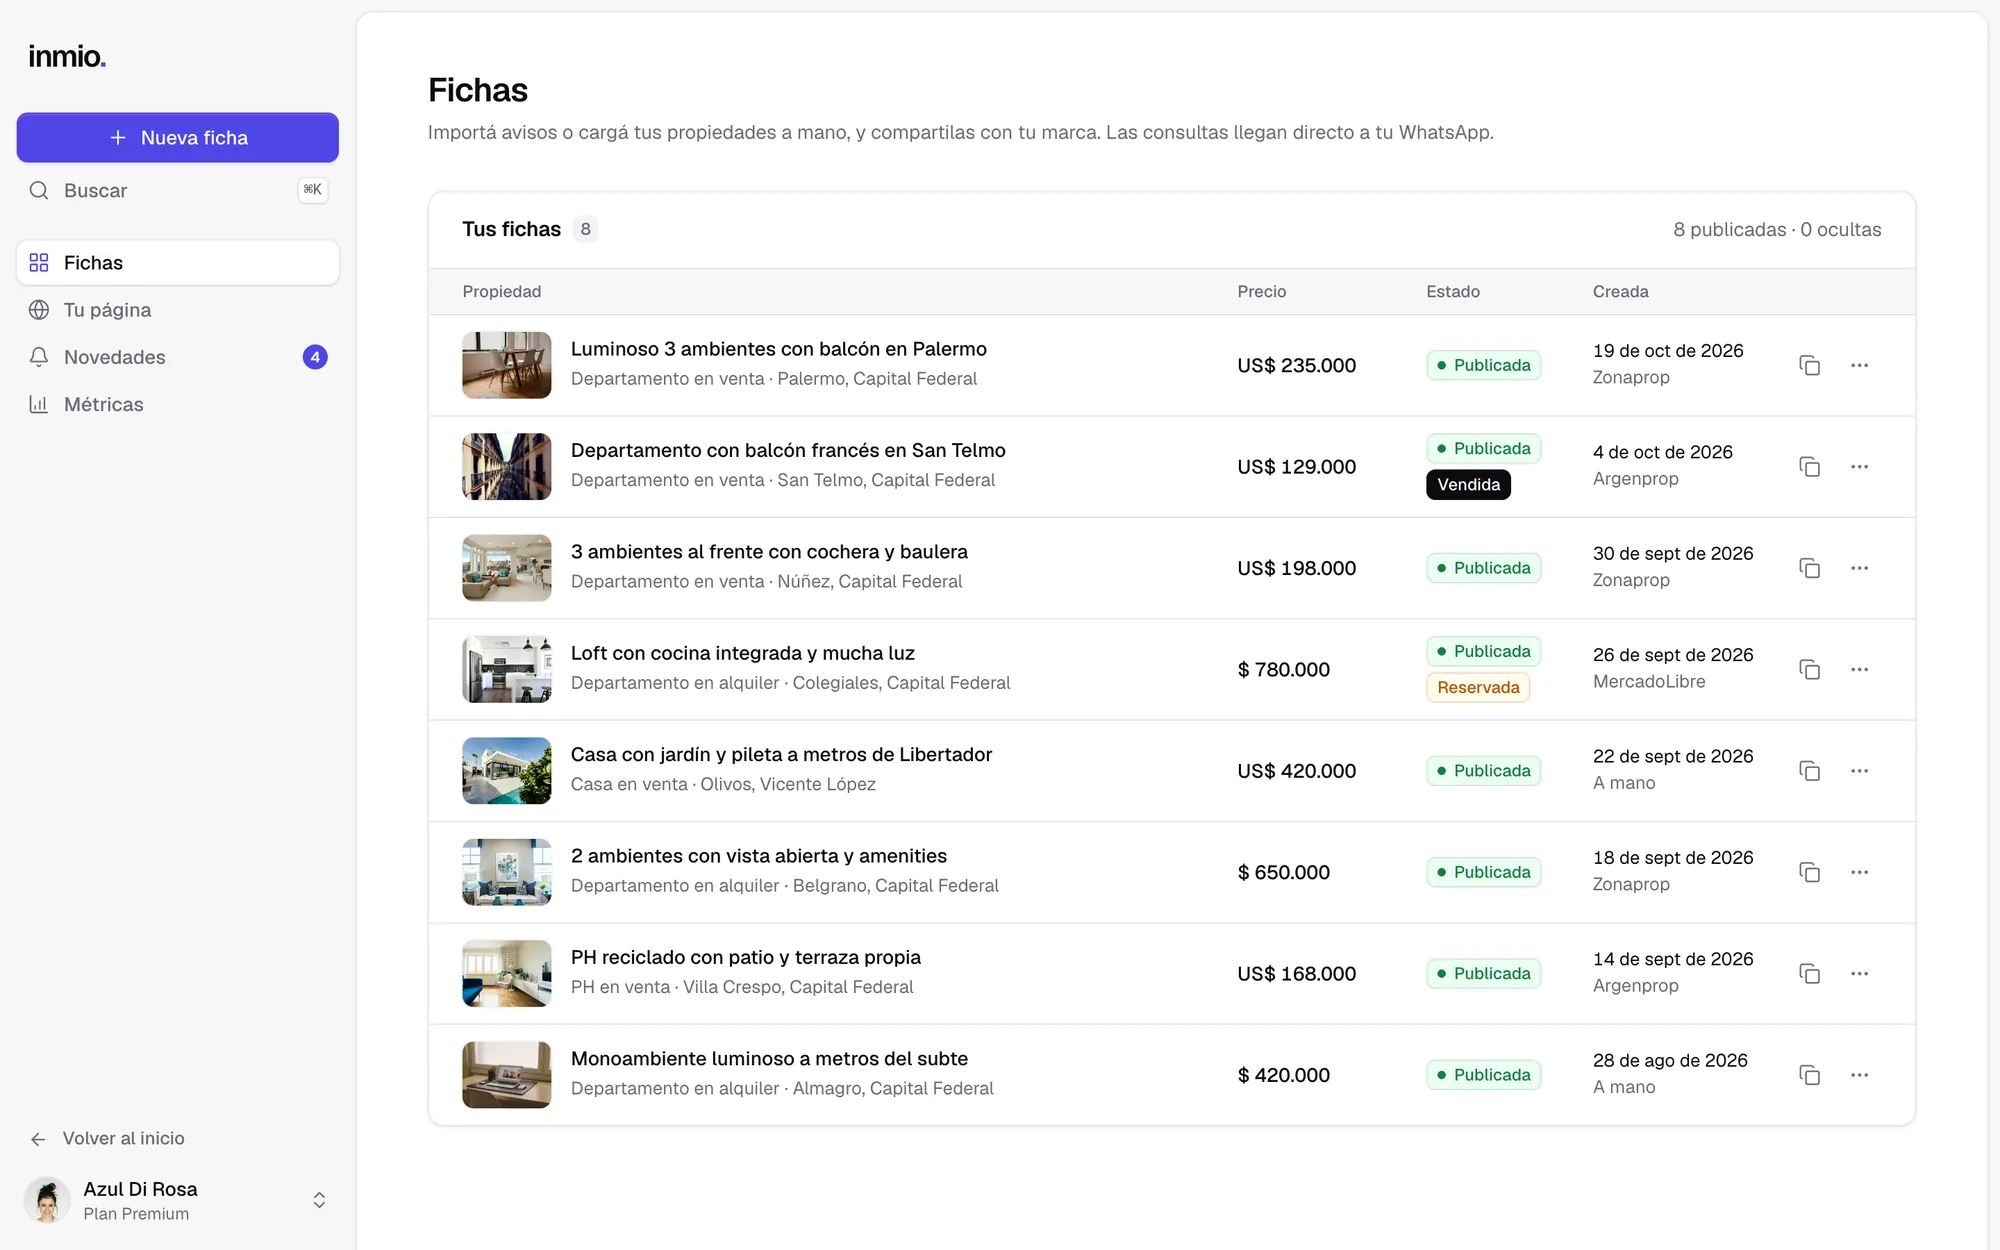Copy the 2 ambientes Belgrano listing

(1809, 872)
